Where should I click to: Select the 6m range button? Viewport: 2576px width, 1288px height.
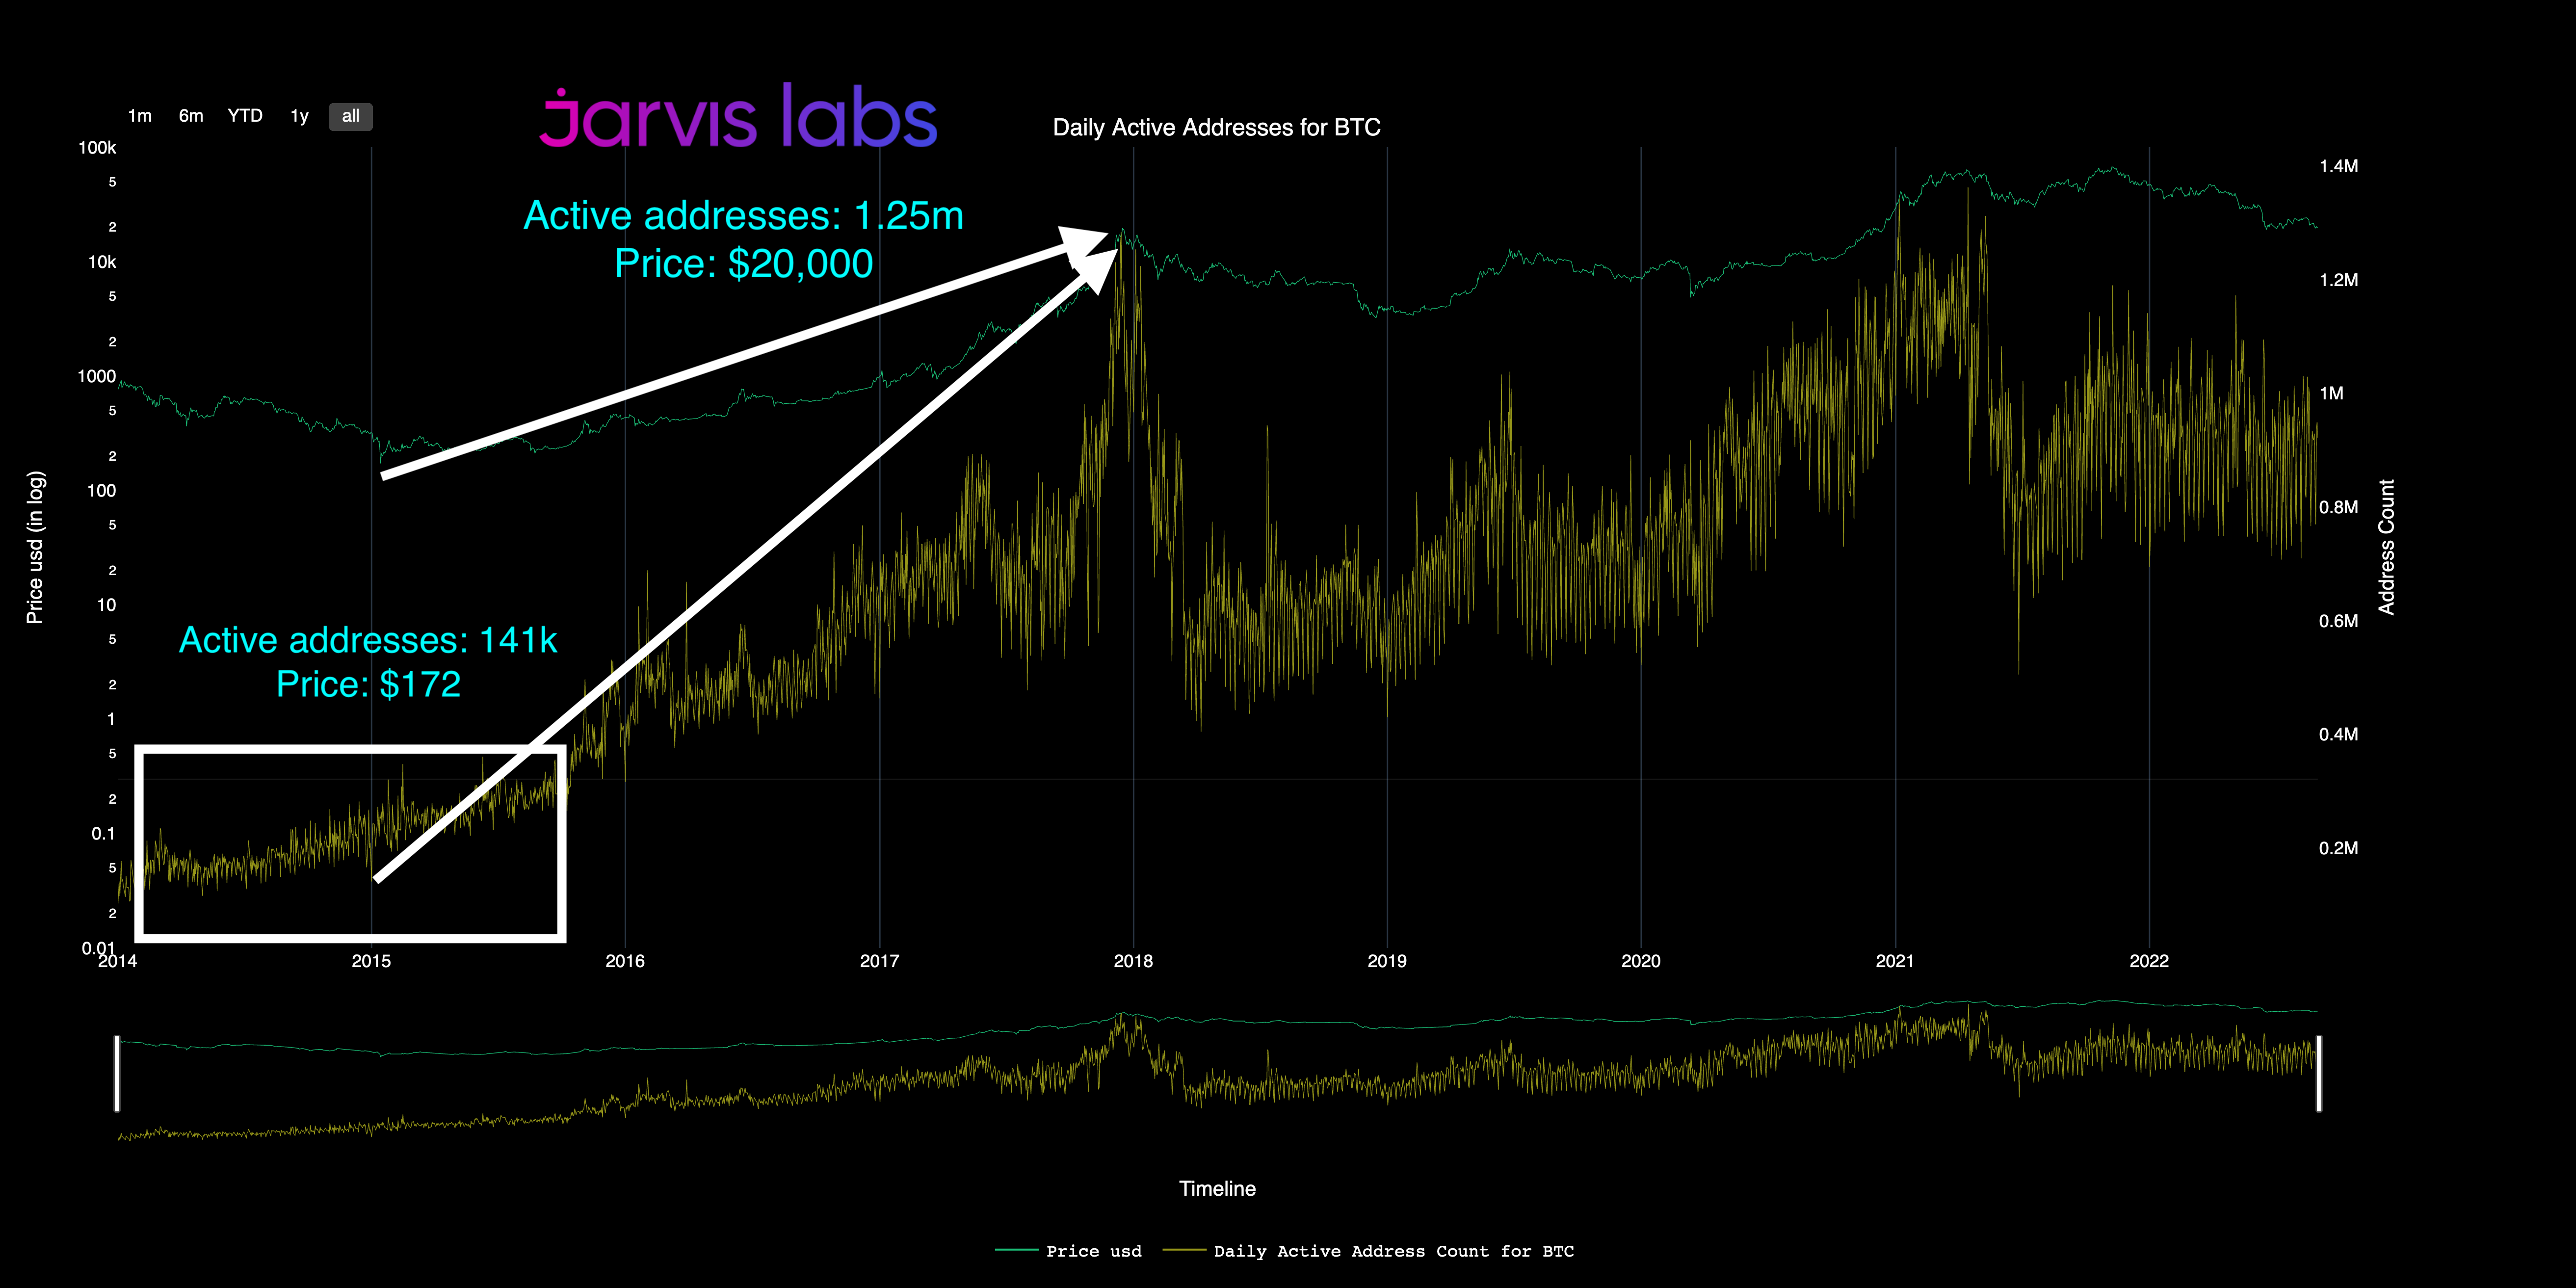(x=191, y=116)
